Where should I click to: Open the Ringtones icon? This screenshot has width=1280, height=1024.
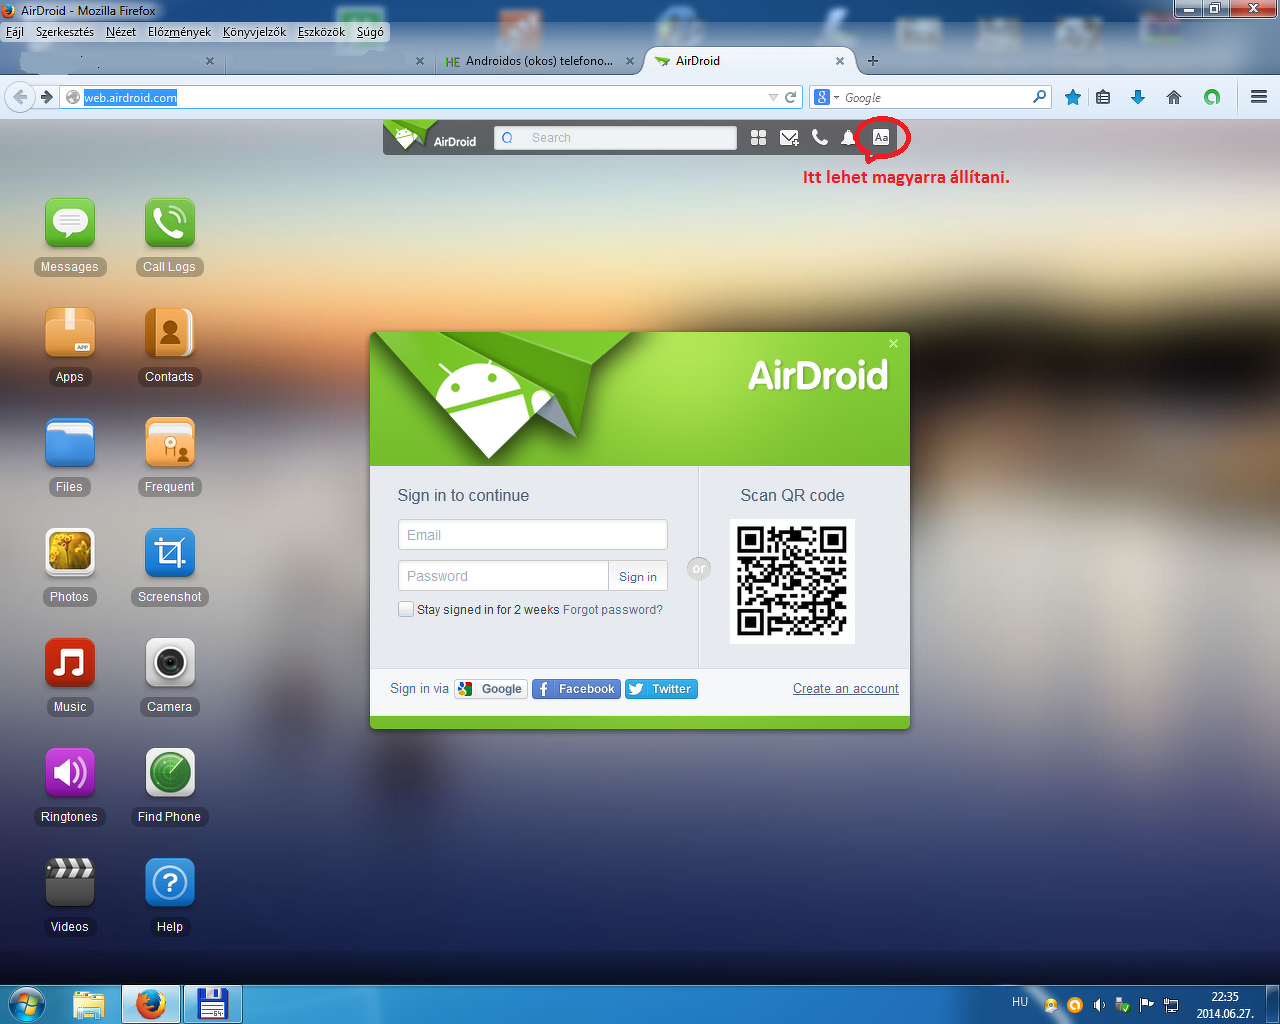pyautogui.click(x=70, y=773)
